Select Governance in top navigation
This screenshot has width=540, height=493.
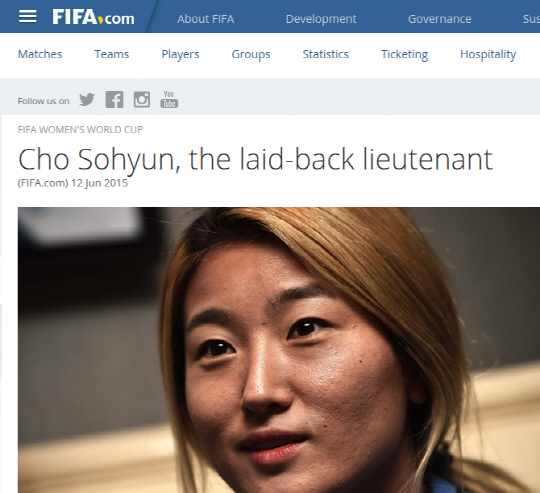click(x=439, y=19)
